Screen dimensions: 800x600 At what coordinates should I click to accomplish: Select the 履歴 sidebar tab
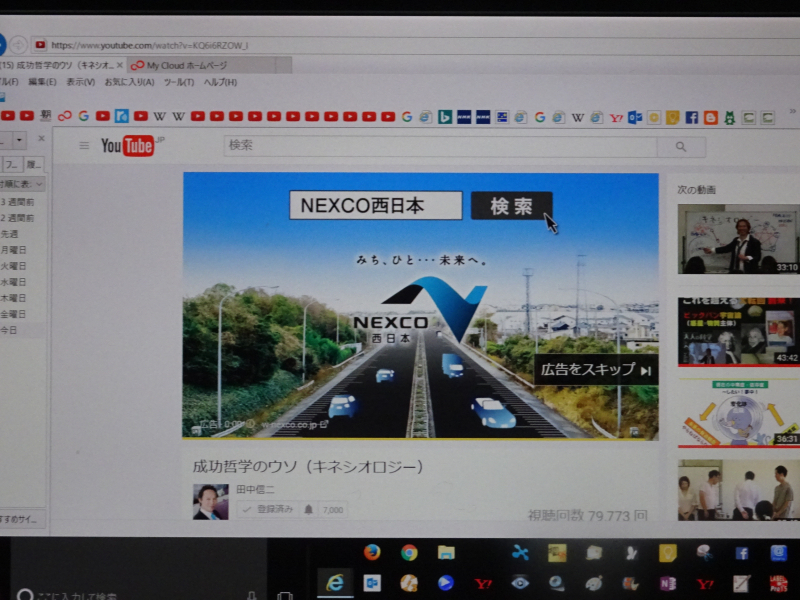(34, 164)
